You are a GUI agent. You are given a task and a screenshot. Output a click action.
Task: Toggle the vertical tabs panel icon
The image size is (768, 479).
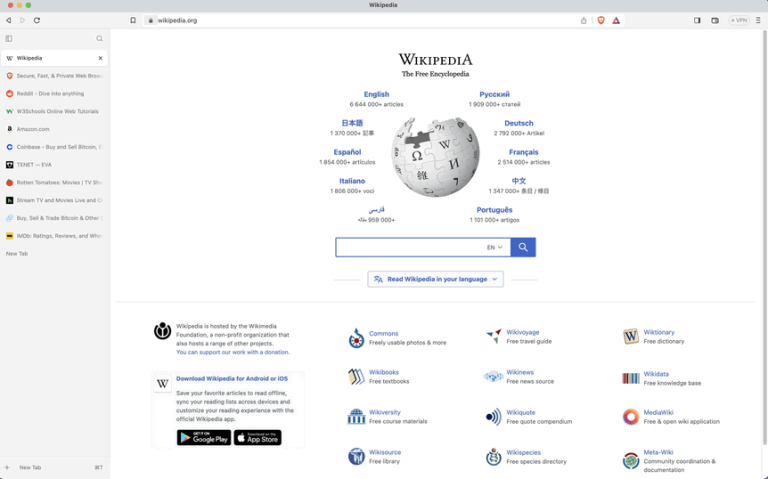click(9, 39)
